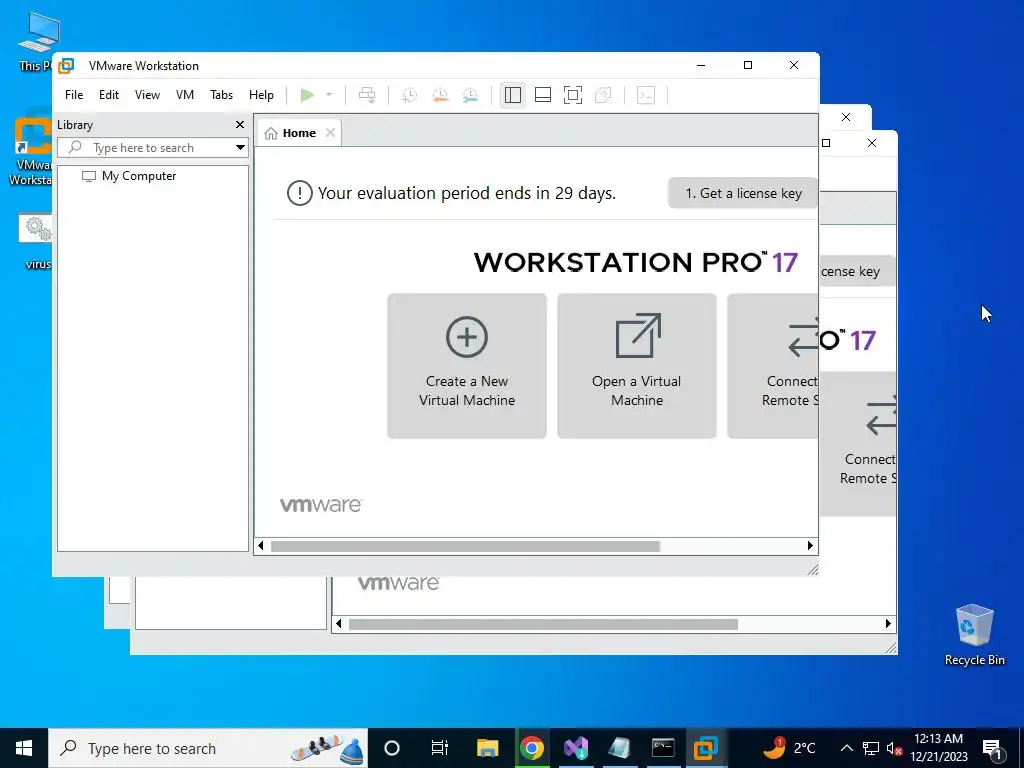Click scrollbar left arrow in back VMware window
The height and width of the screenshot is (768, 1024).
[338, 624]
